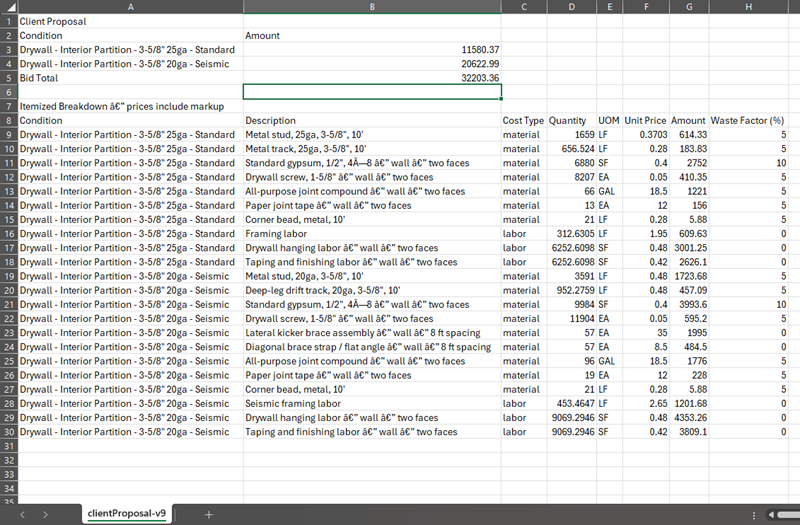Viewport: 800px width, 525px height.
Task: Select row 1 header
Action: [x=9, y=21]
